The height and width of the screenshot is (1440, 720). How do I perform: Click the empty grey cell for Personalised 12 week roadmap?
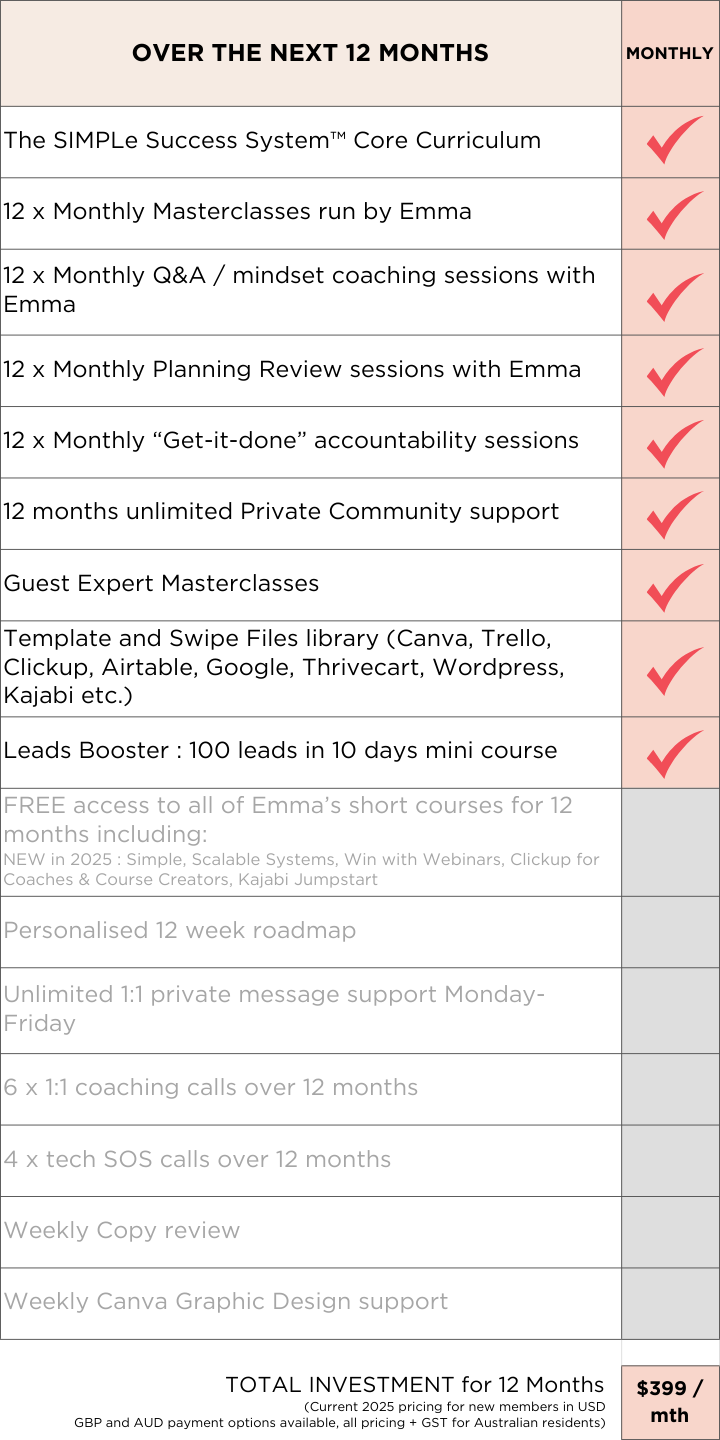[x=670, y=932]
